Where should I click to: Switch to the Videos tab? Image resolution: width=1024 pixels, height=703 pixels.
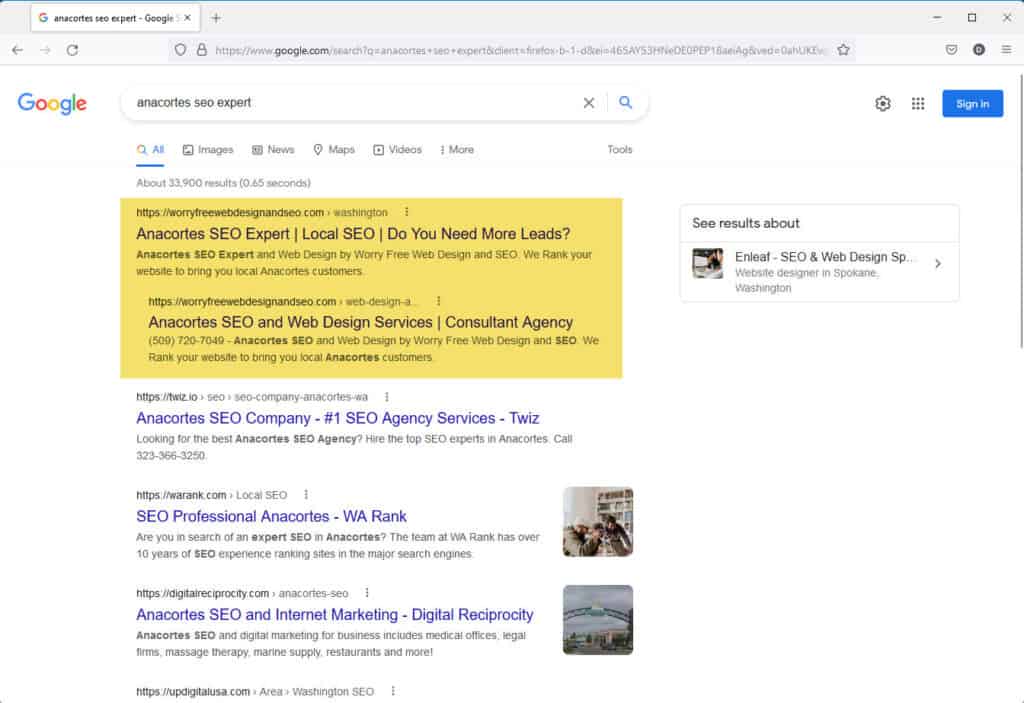click(x=397, y=150)
